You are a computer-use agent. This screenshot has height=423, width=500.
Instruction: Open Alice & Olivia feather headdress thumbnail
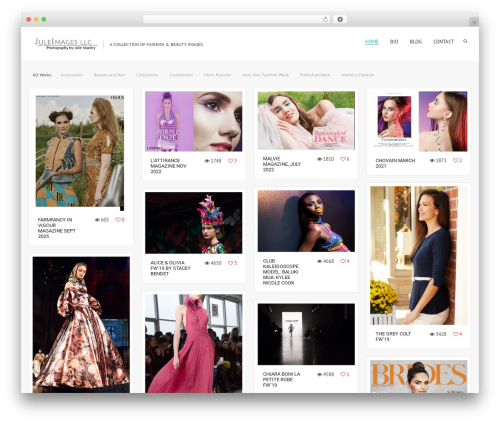[x=194, y=223]
